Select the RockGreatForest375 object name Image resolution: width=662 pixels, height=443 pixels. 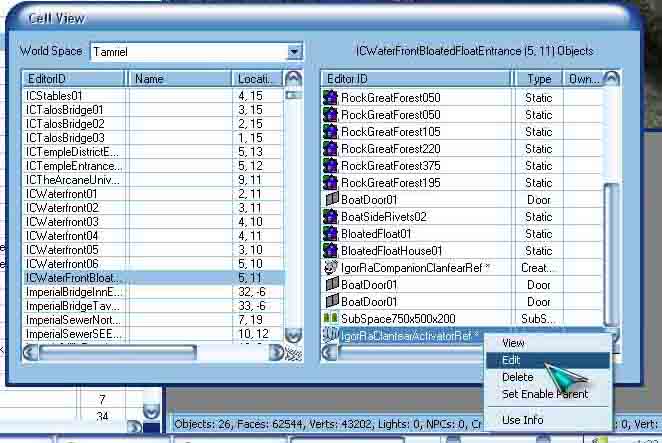(391, 166)
